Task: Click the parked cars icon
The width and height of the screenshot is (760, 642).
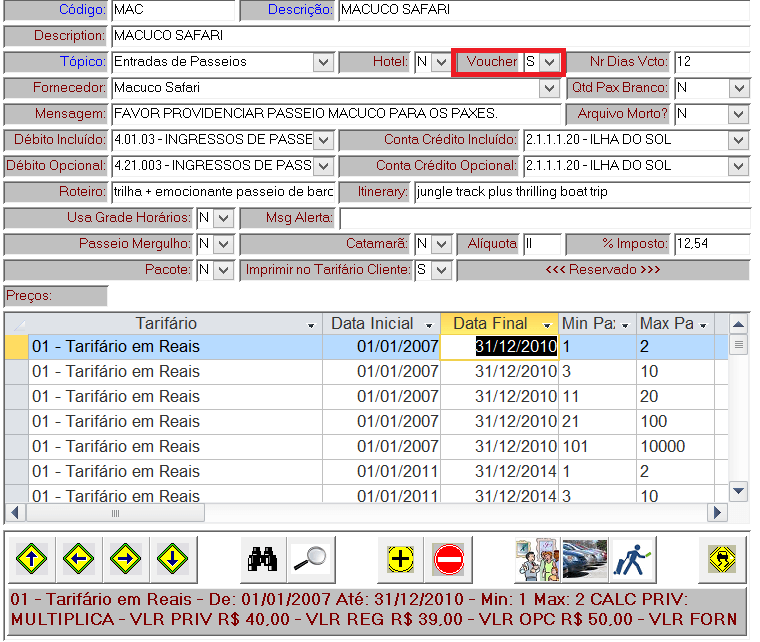Action: pos(582,559)
